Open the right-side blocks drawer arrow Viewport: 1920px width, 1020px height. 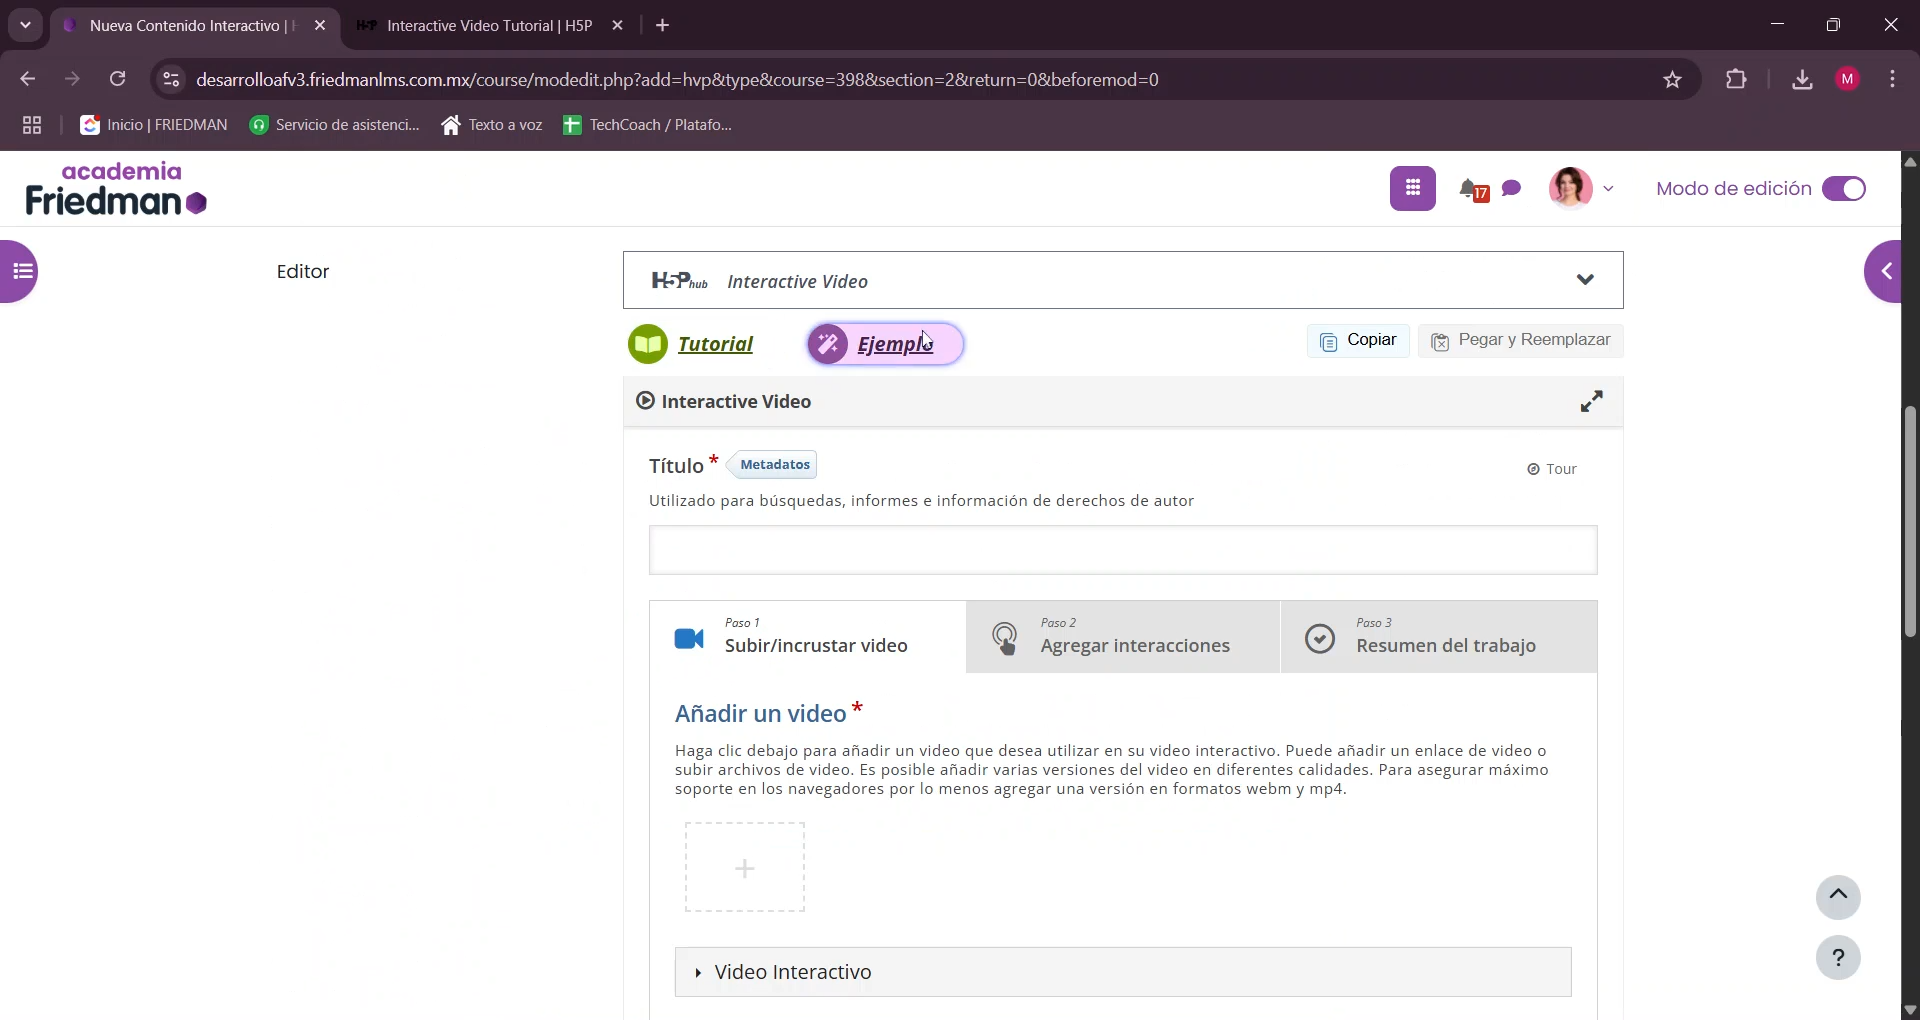pyautogui.click(x=1885, y=271)
